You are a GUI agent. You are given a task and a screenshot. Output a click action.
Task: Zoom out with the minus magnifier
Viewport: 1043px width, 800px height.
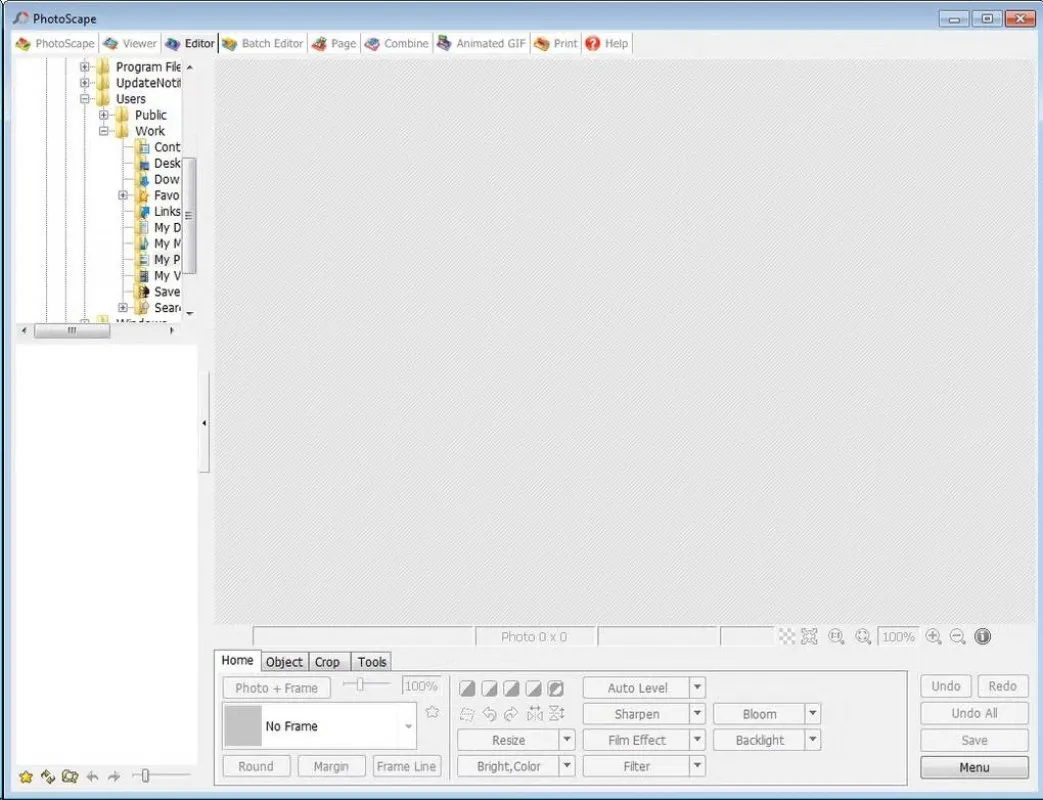coord(957,636)
